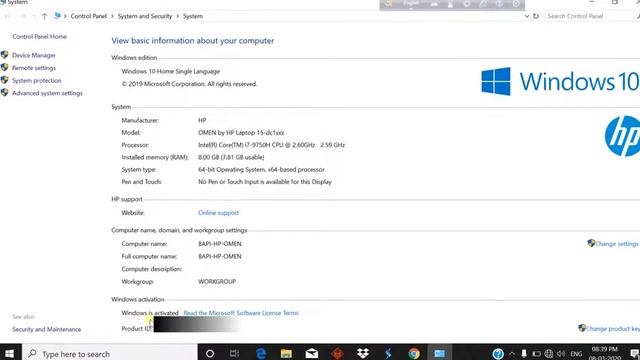Click the processor value Intel Core i7-9750H

pos(271,145)
